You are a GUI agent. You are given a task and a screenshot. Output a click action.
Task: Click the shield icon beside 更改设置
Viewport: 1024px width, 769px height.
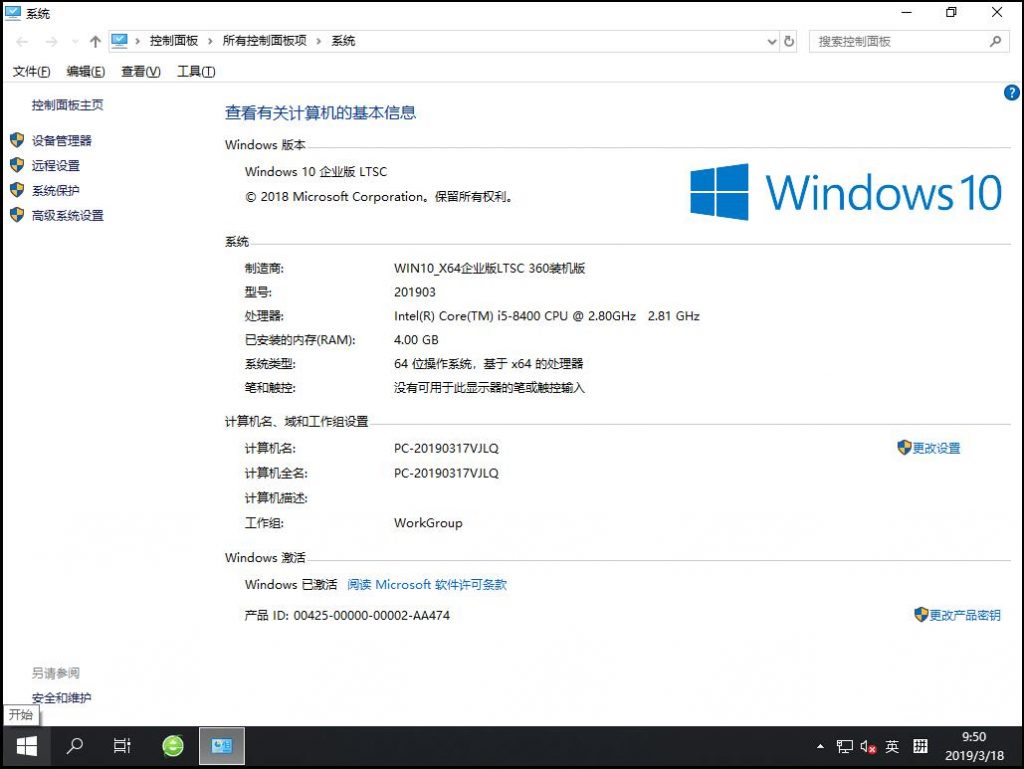[904, 447]
